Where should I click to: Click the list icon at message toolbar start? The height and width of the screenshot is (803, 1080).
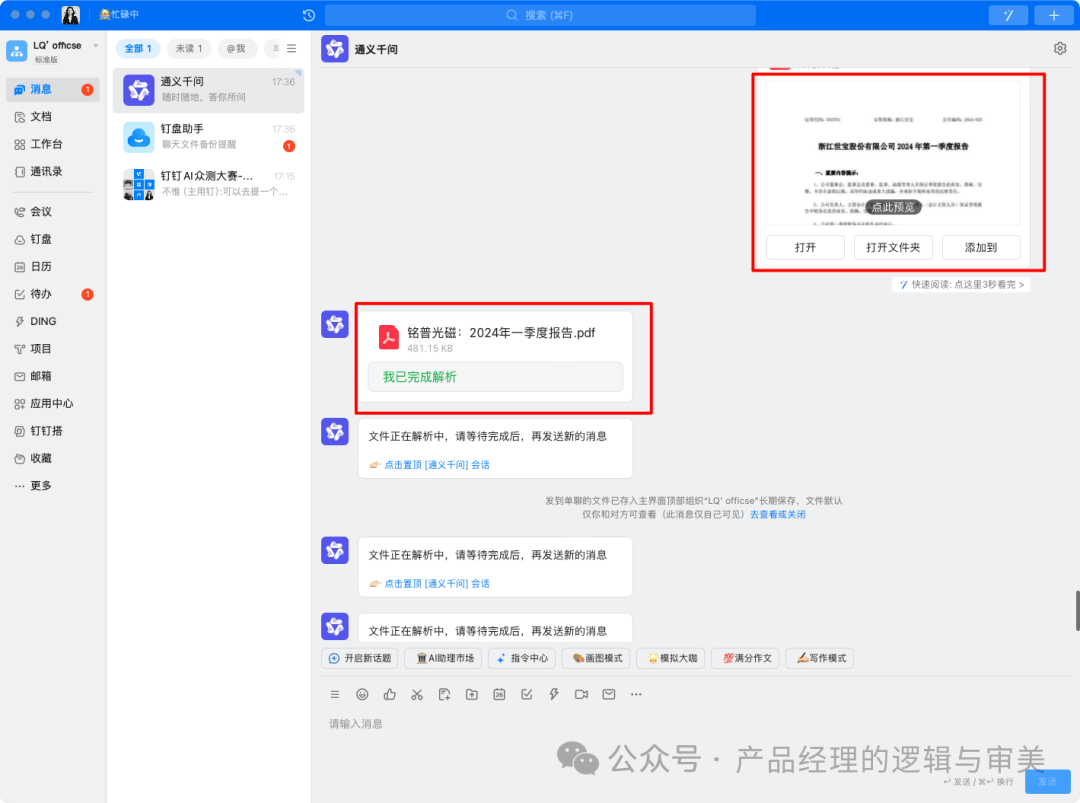point(335,694)
